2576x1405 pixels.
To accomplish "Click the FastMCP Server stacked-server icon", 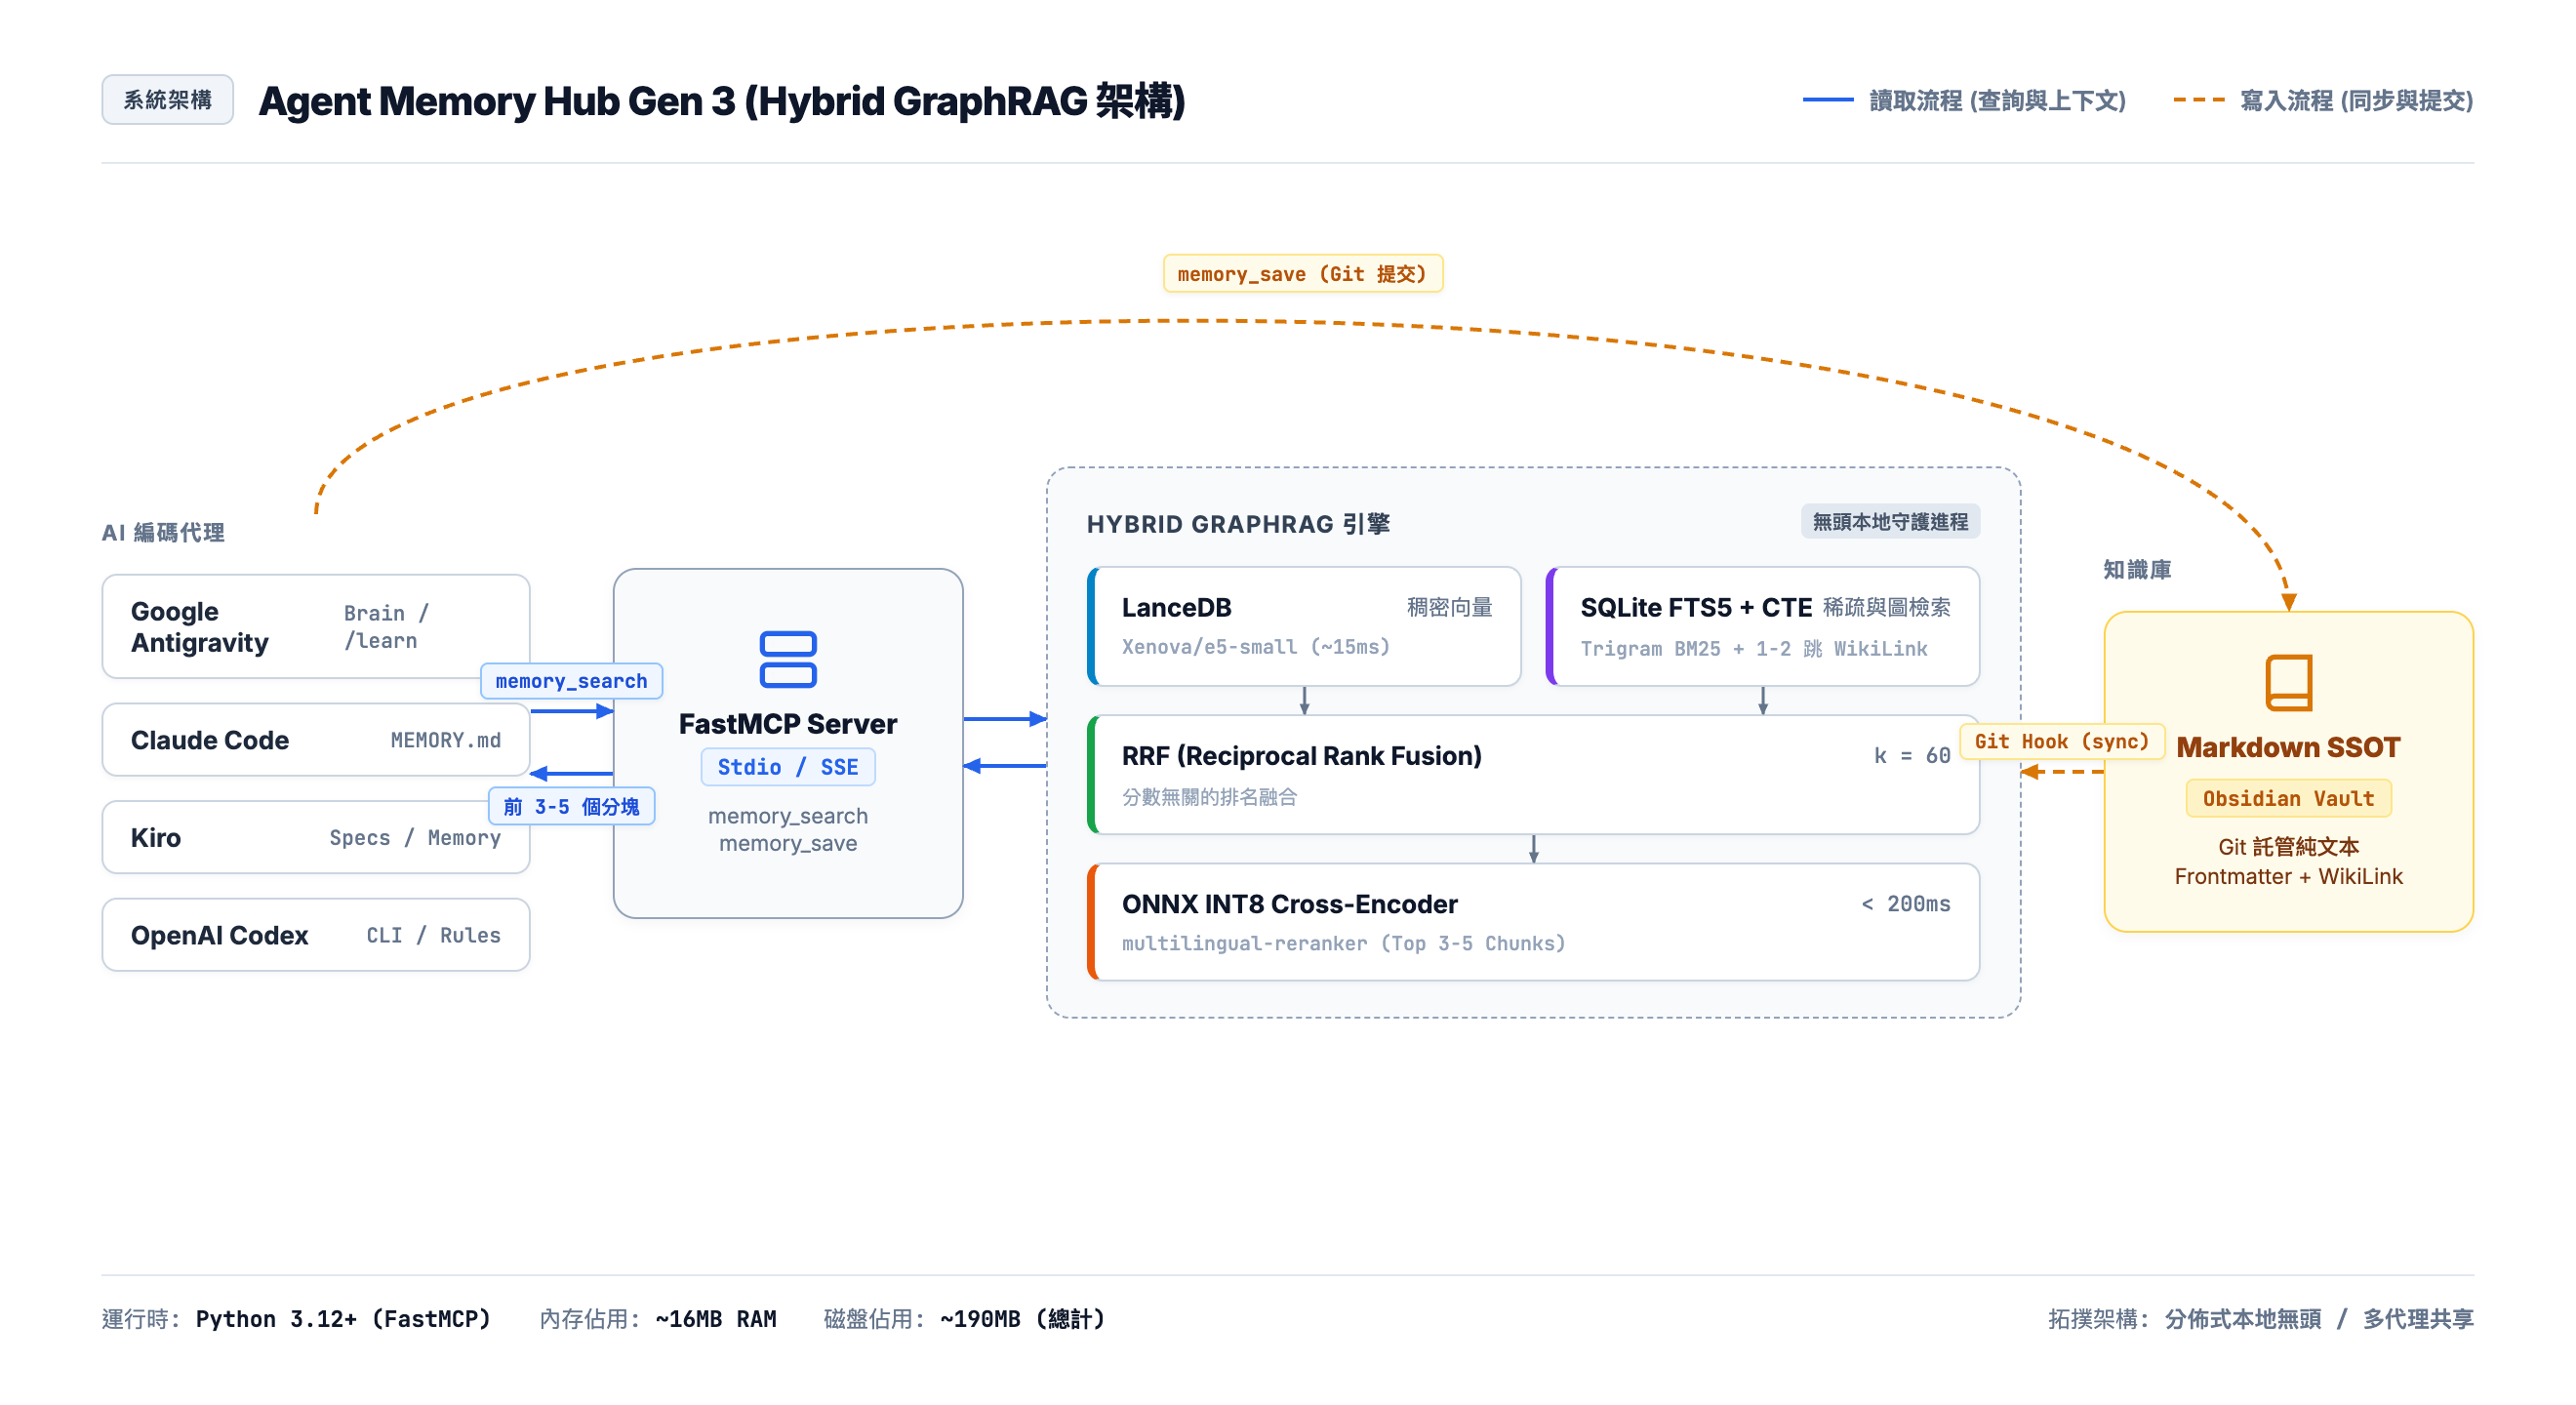I will [788, 659].
